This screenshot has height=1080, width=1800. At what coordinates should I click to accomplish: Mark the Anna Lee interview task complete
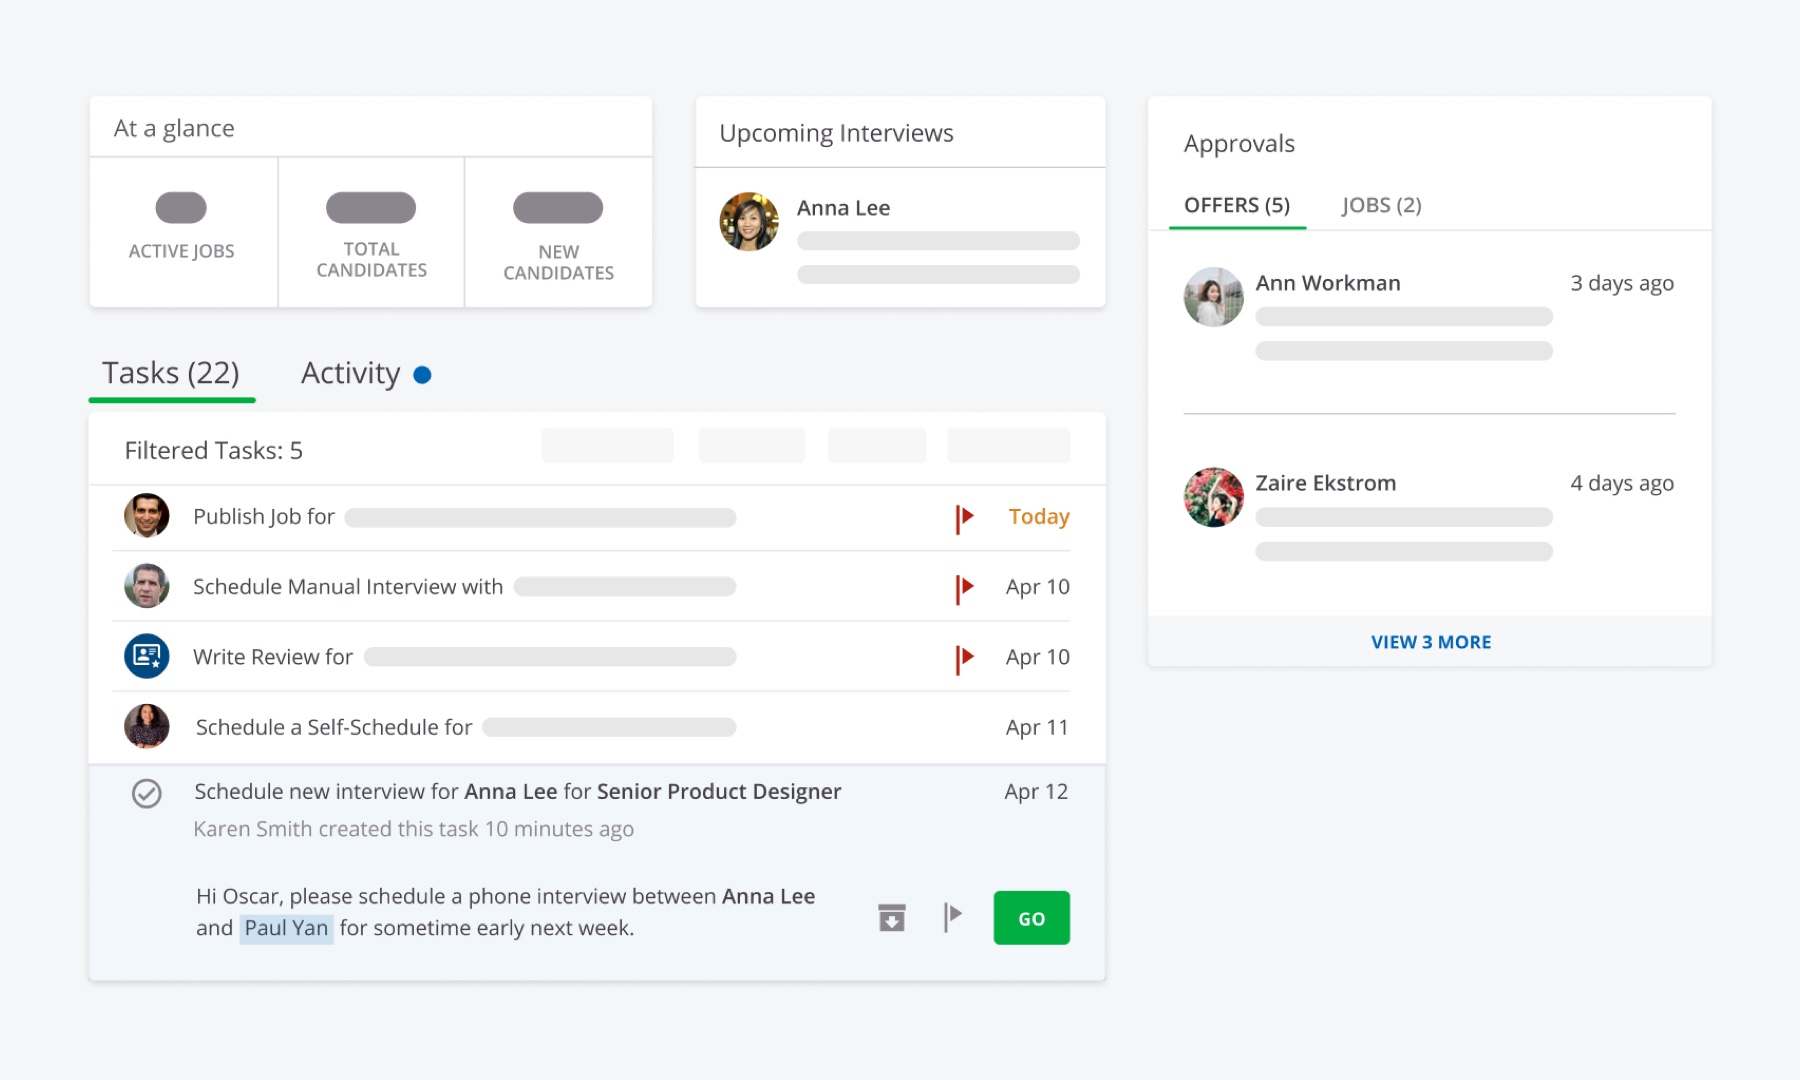coord(147,794)
